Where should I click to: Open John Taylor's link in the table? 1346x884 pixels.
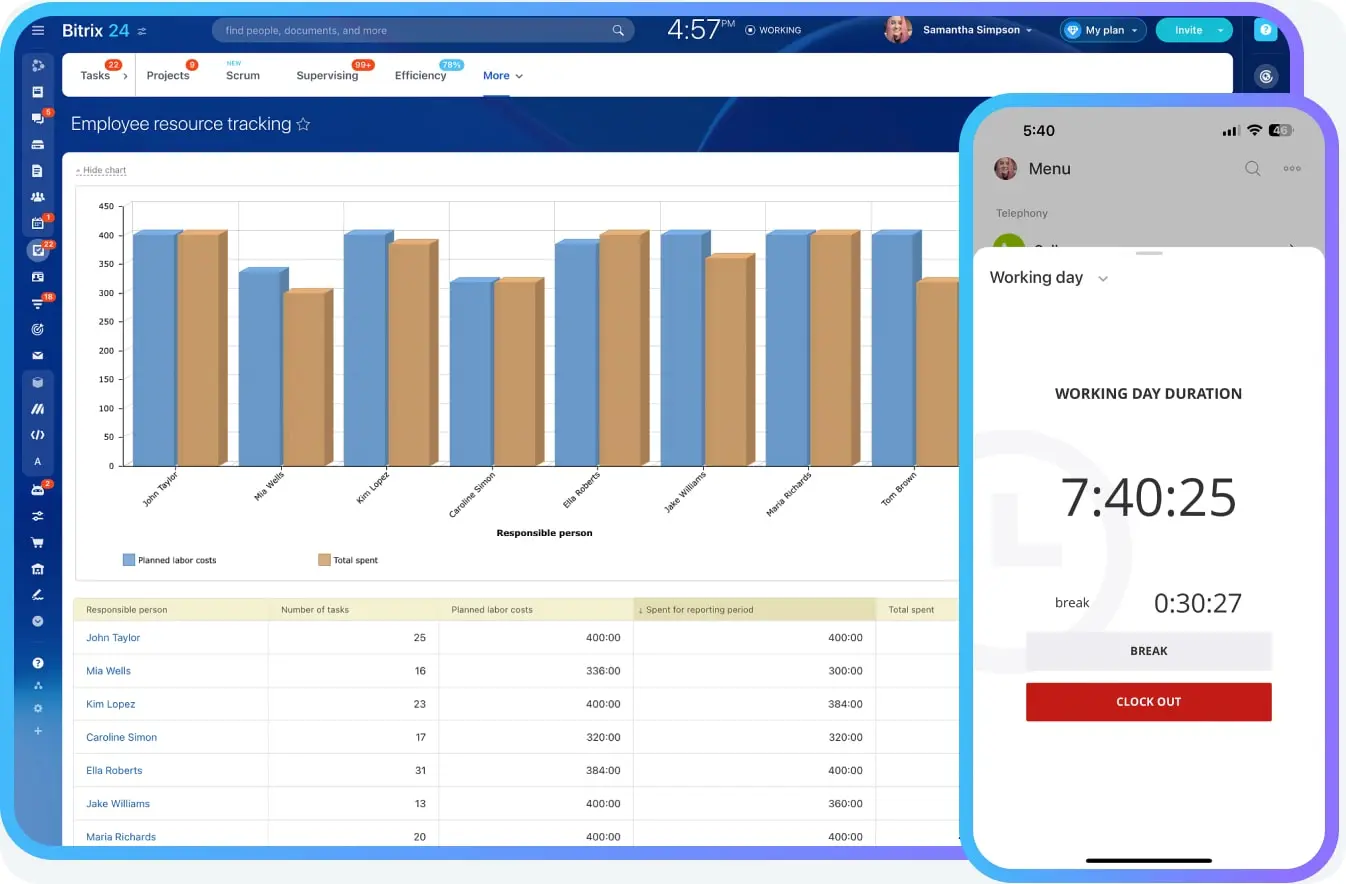tap(113, 638)
